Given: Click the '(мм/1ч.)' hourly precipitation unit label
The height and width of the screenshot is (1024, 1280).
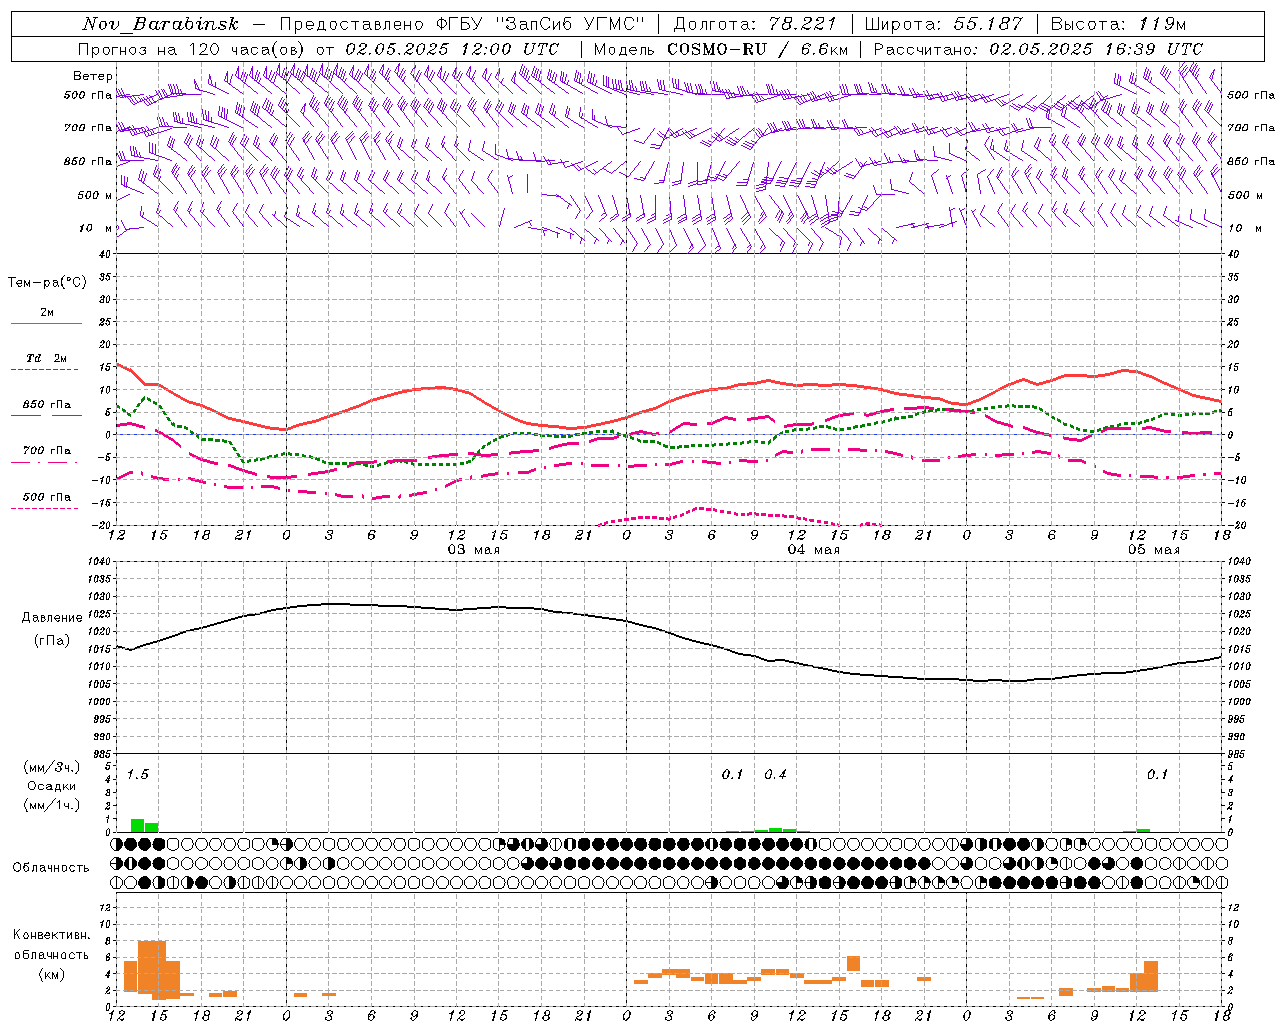Looking at the screenshot, I should pyautogui.click(x=52, y=804).
